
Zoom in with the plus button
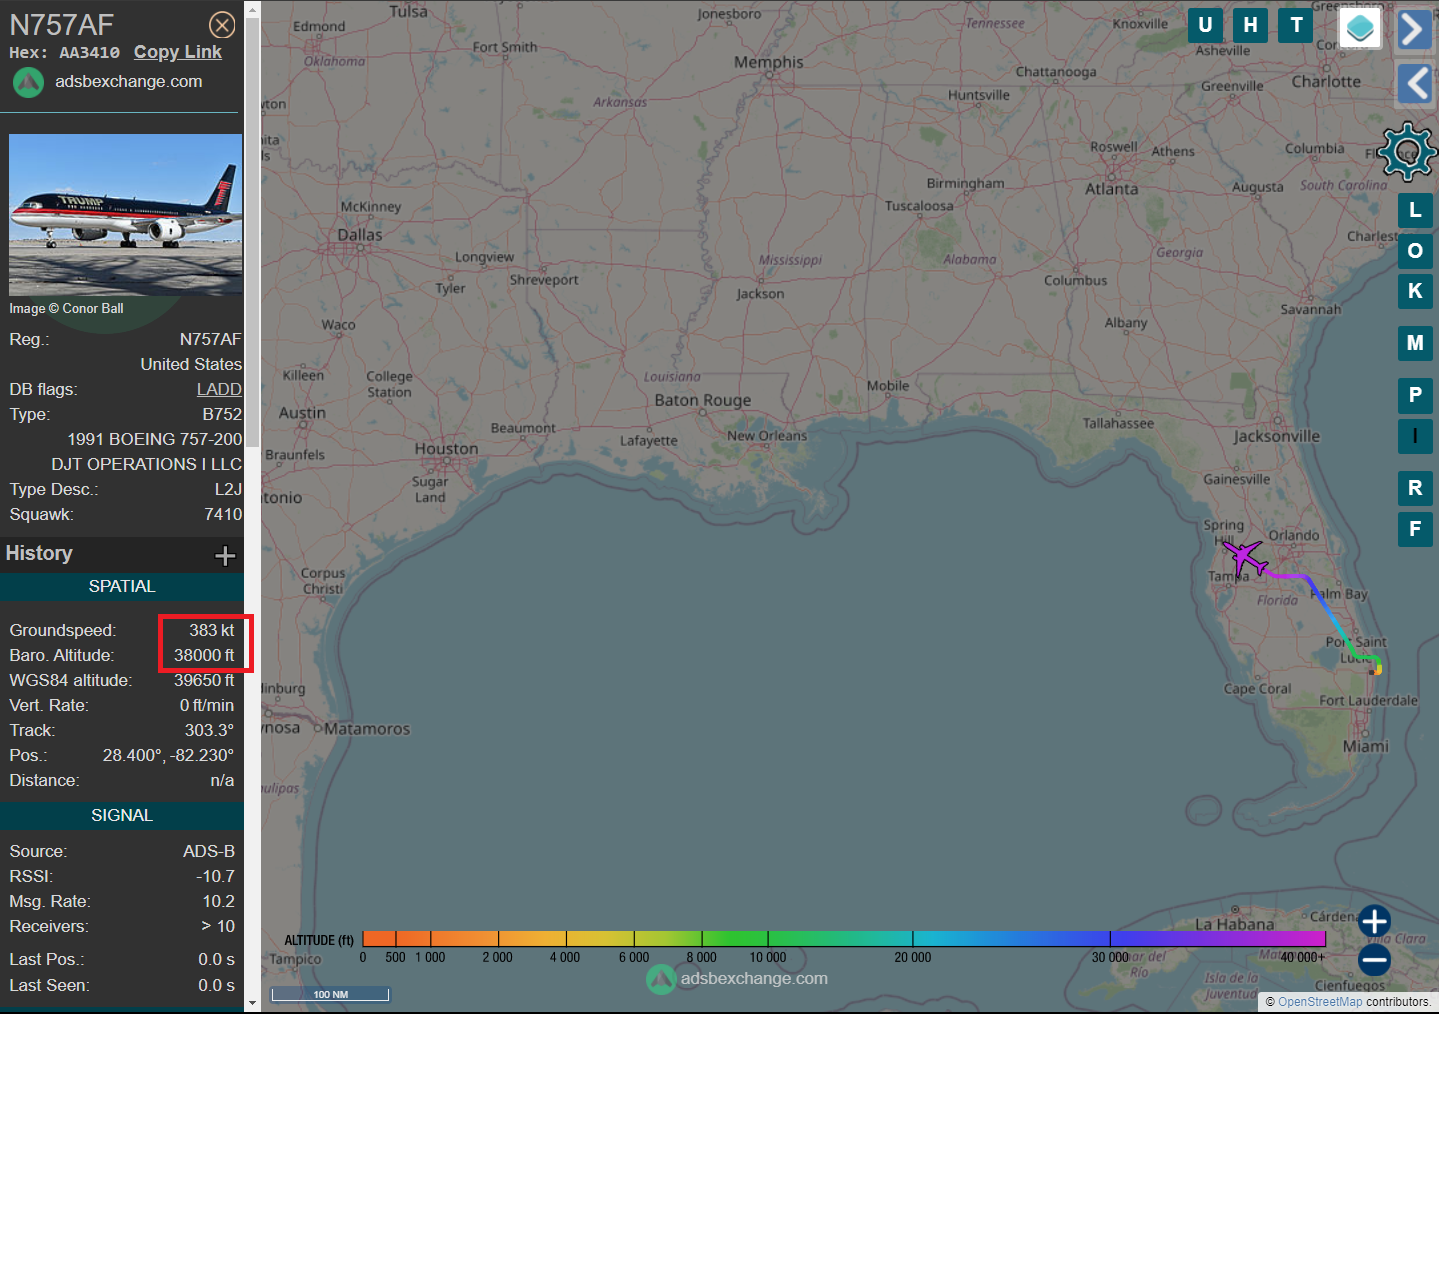click(x=1374, y=921)
